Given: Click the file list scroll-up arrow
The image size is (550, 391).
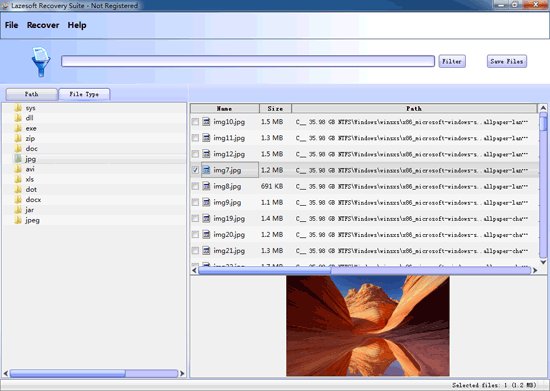Looking at the screenshot, I should coord(543,108).
